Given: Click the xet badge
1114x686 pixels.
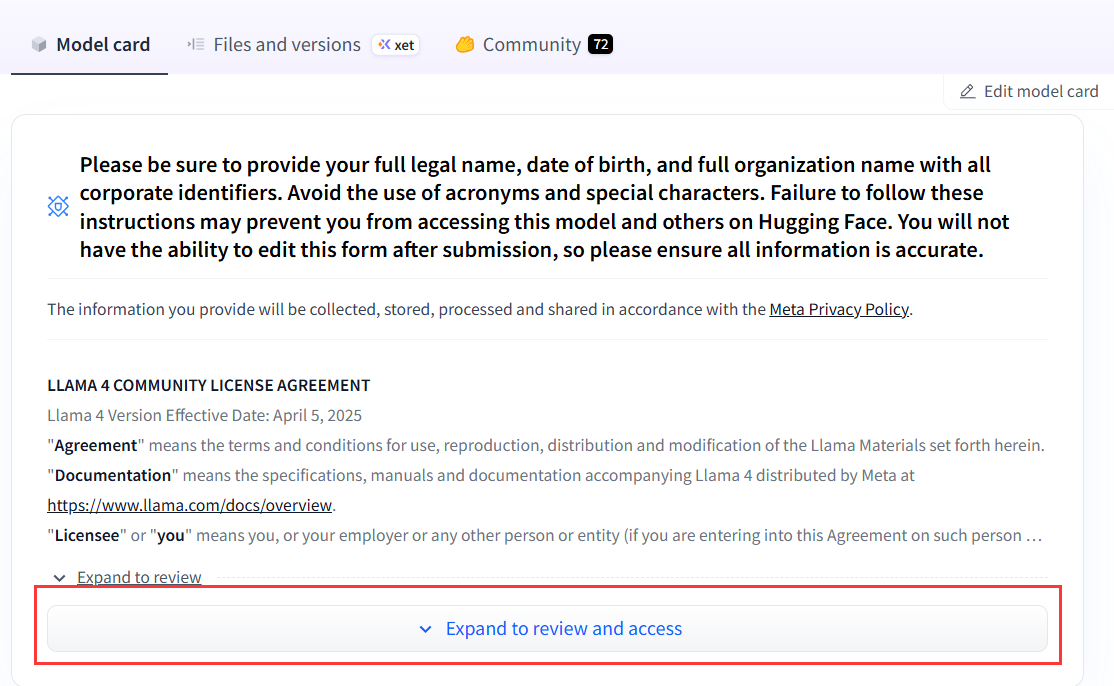Looking at the screenshot, I should pyautogui.click(x=396, y=45).
